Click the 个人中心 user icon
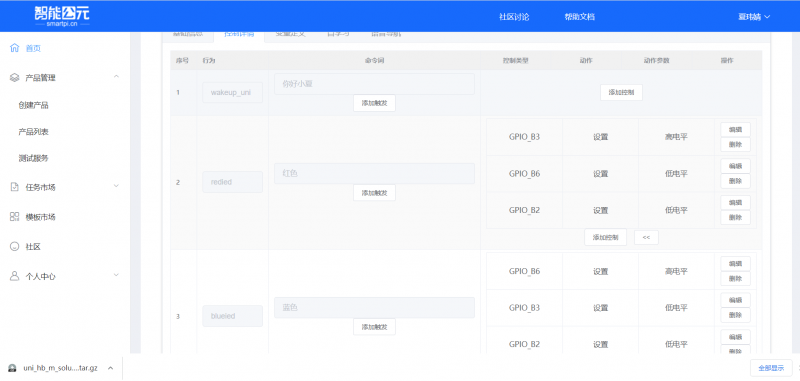Screen dimensions: 800x381 tap(14, 276)
